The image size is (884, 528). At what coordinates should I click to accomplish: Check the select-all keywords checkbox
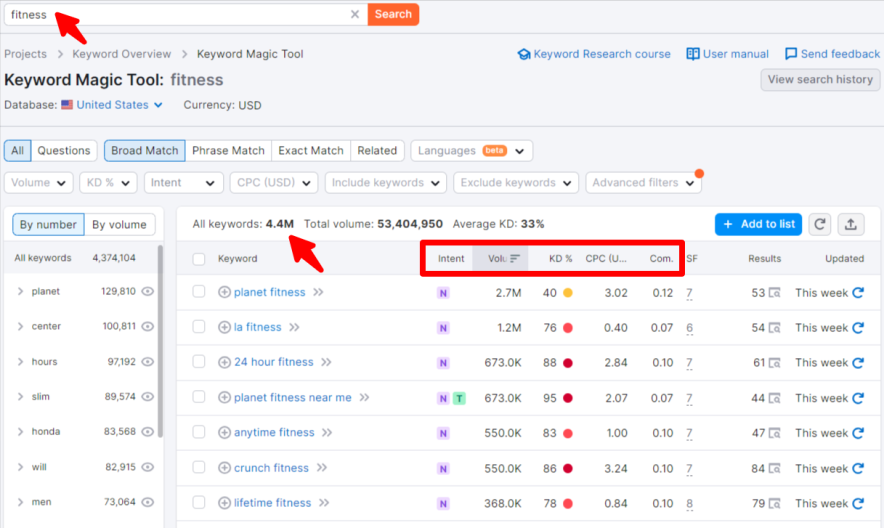coord(198,259)
